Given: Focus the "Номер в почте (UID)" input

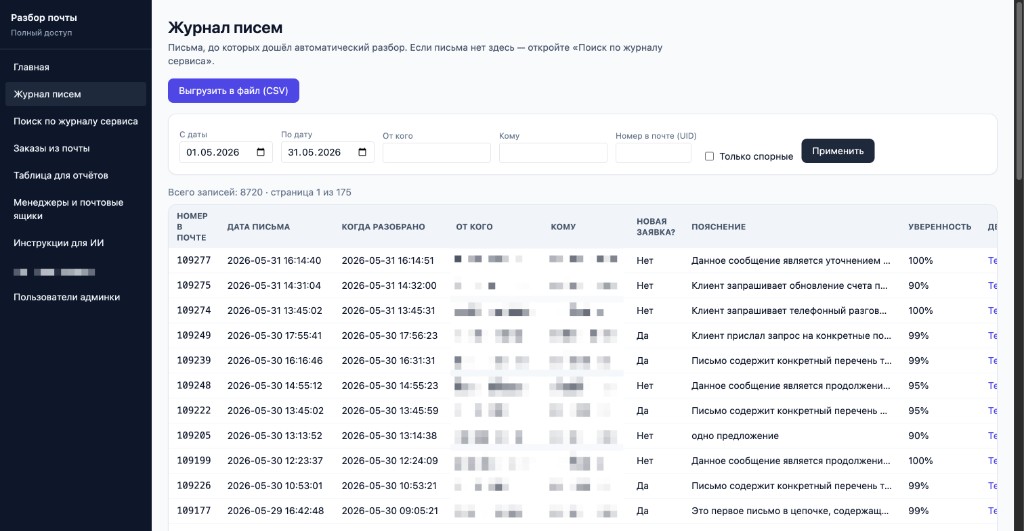Looking at the screenshot, I should point(653,153).
